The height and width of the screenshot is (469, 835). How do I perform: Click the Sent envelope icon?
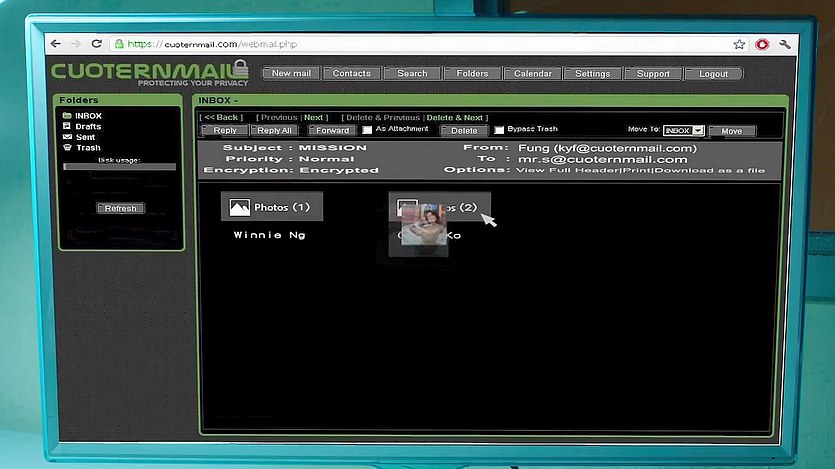click(x=67, y=137)
